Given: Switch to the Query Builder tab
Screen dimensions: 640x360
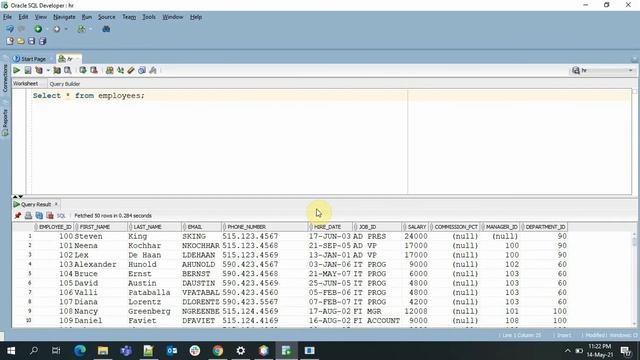Looking at the screenshot, I should (64, 84).
